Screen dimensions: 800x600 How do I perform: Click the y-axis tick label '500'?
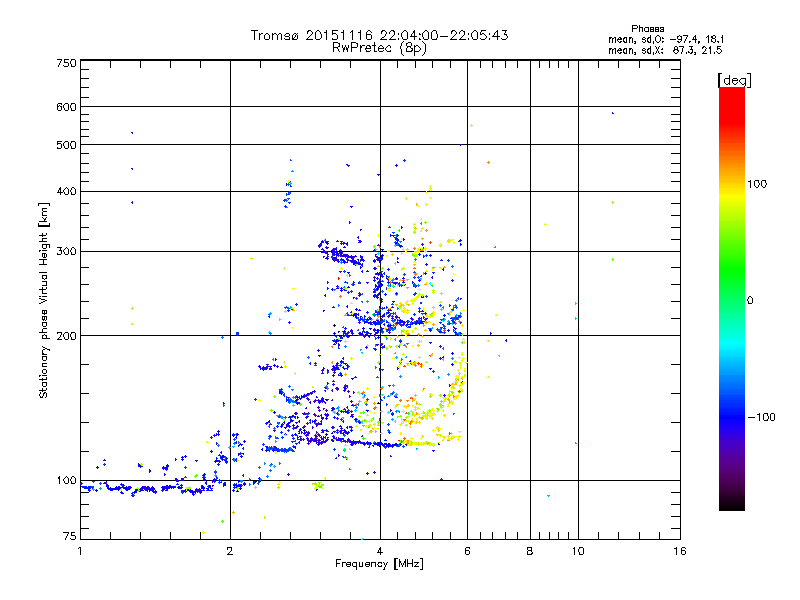click(x=66, y=145)
